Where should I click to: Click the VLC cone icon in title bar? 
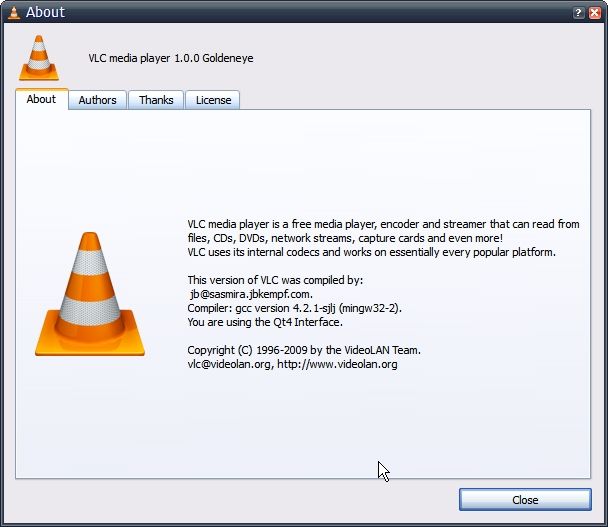coord(14,12)
